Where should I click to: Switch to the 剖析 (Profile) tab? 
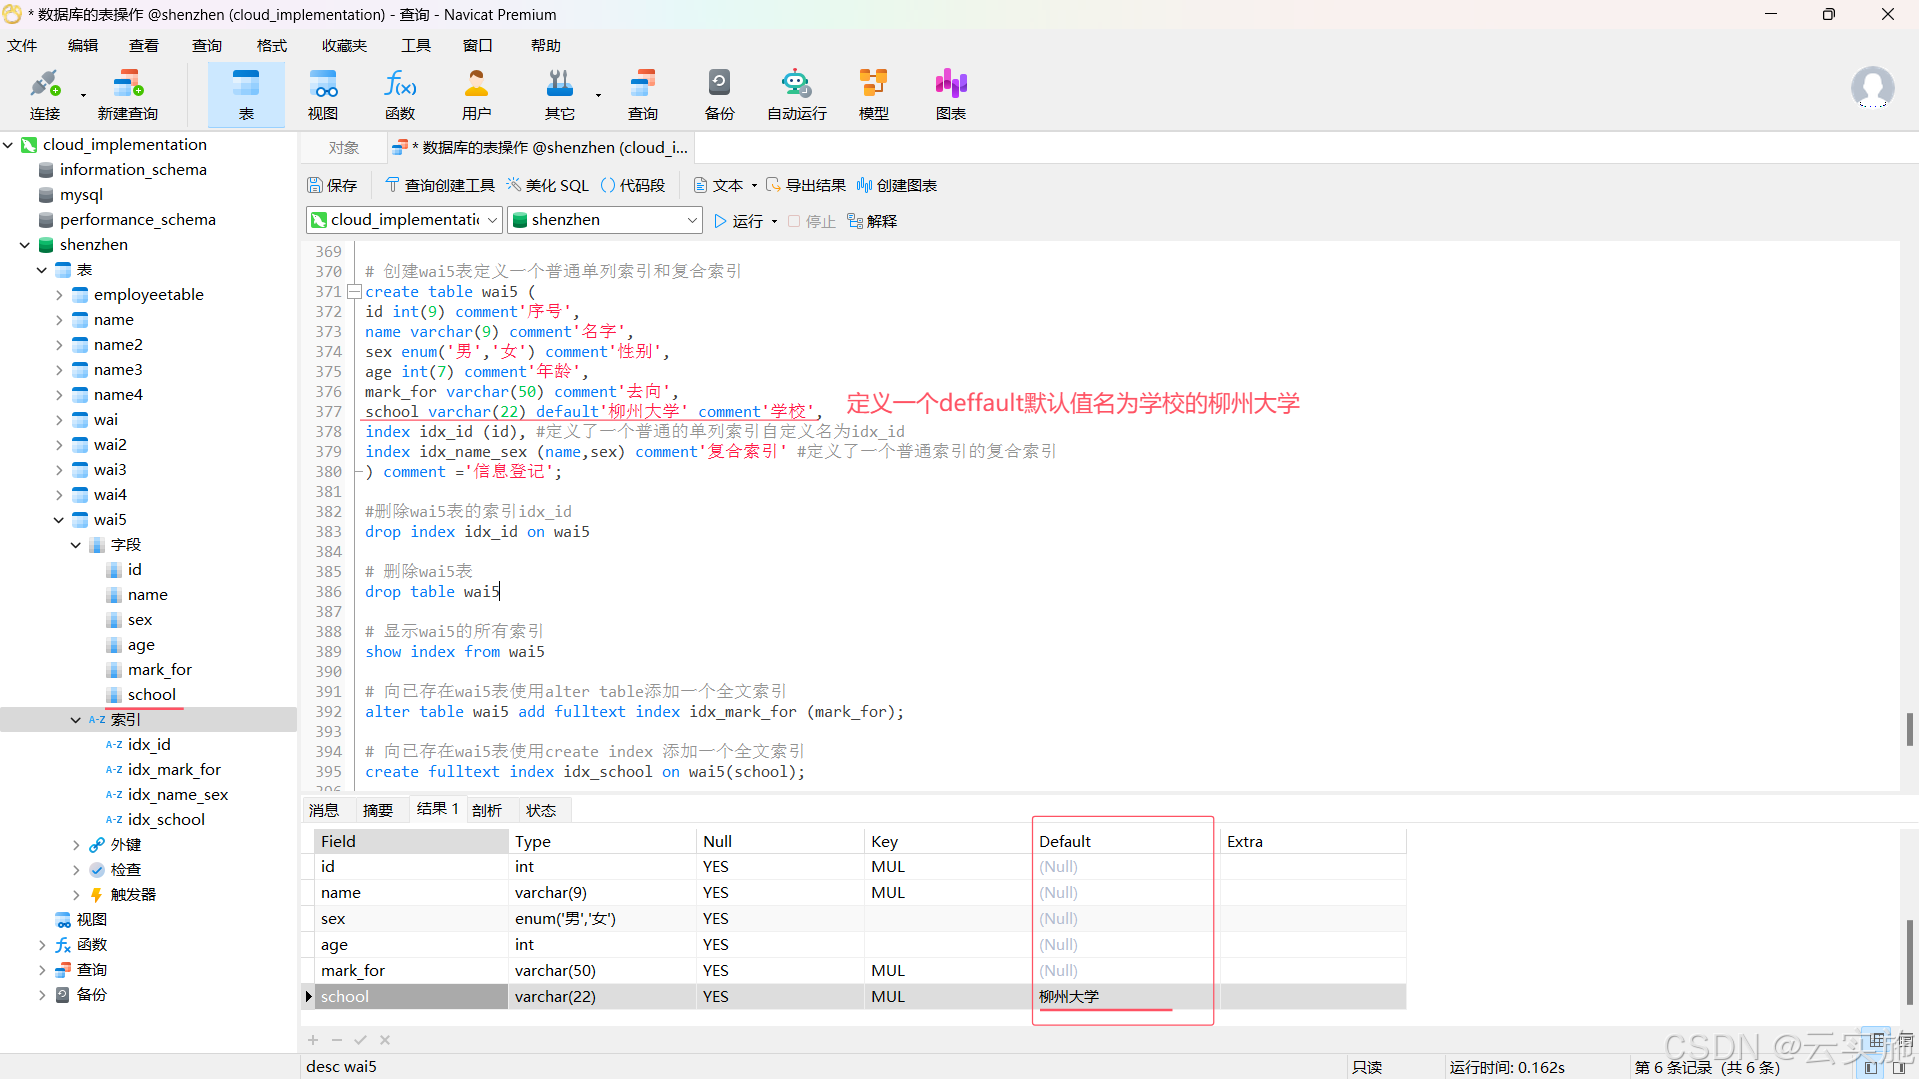click(487, 810)
